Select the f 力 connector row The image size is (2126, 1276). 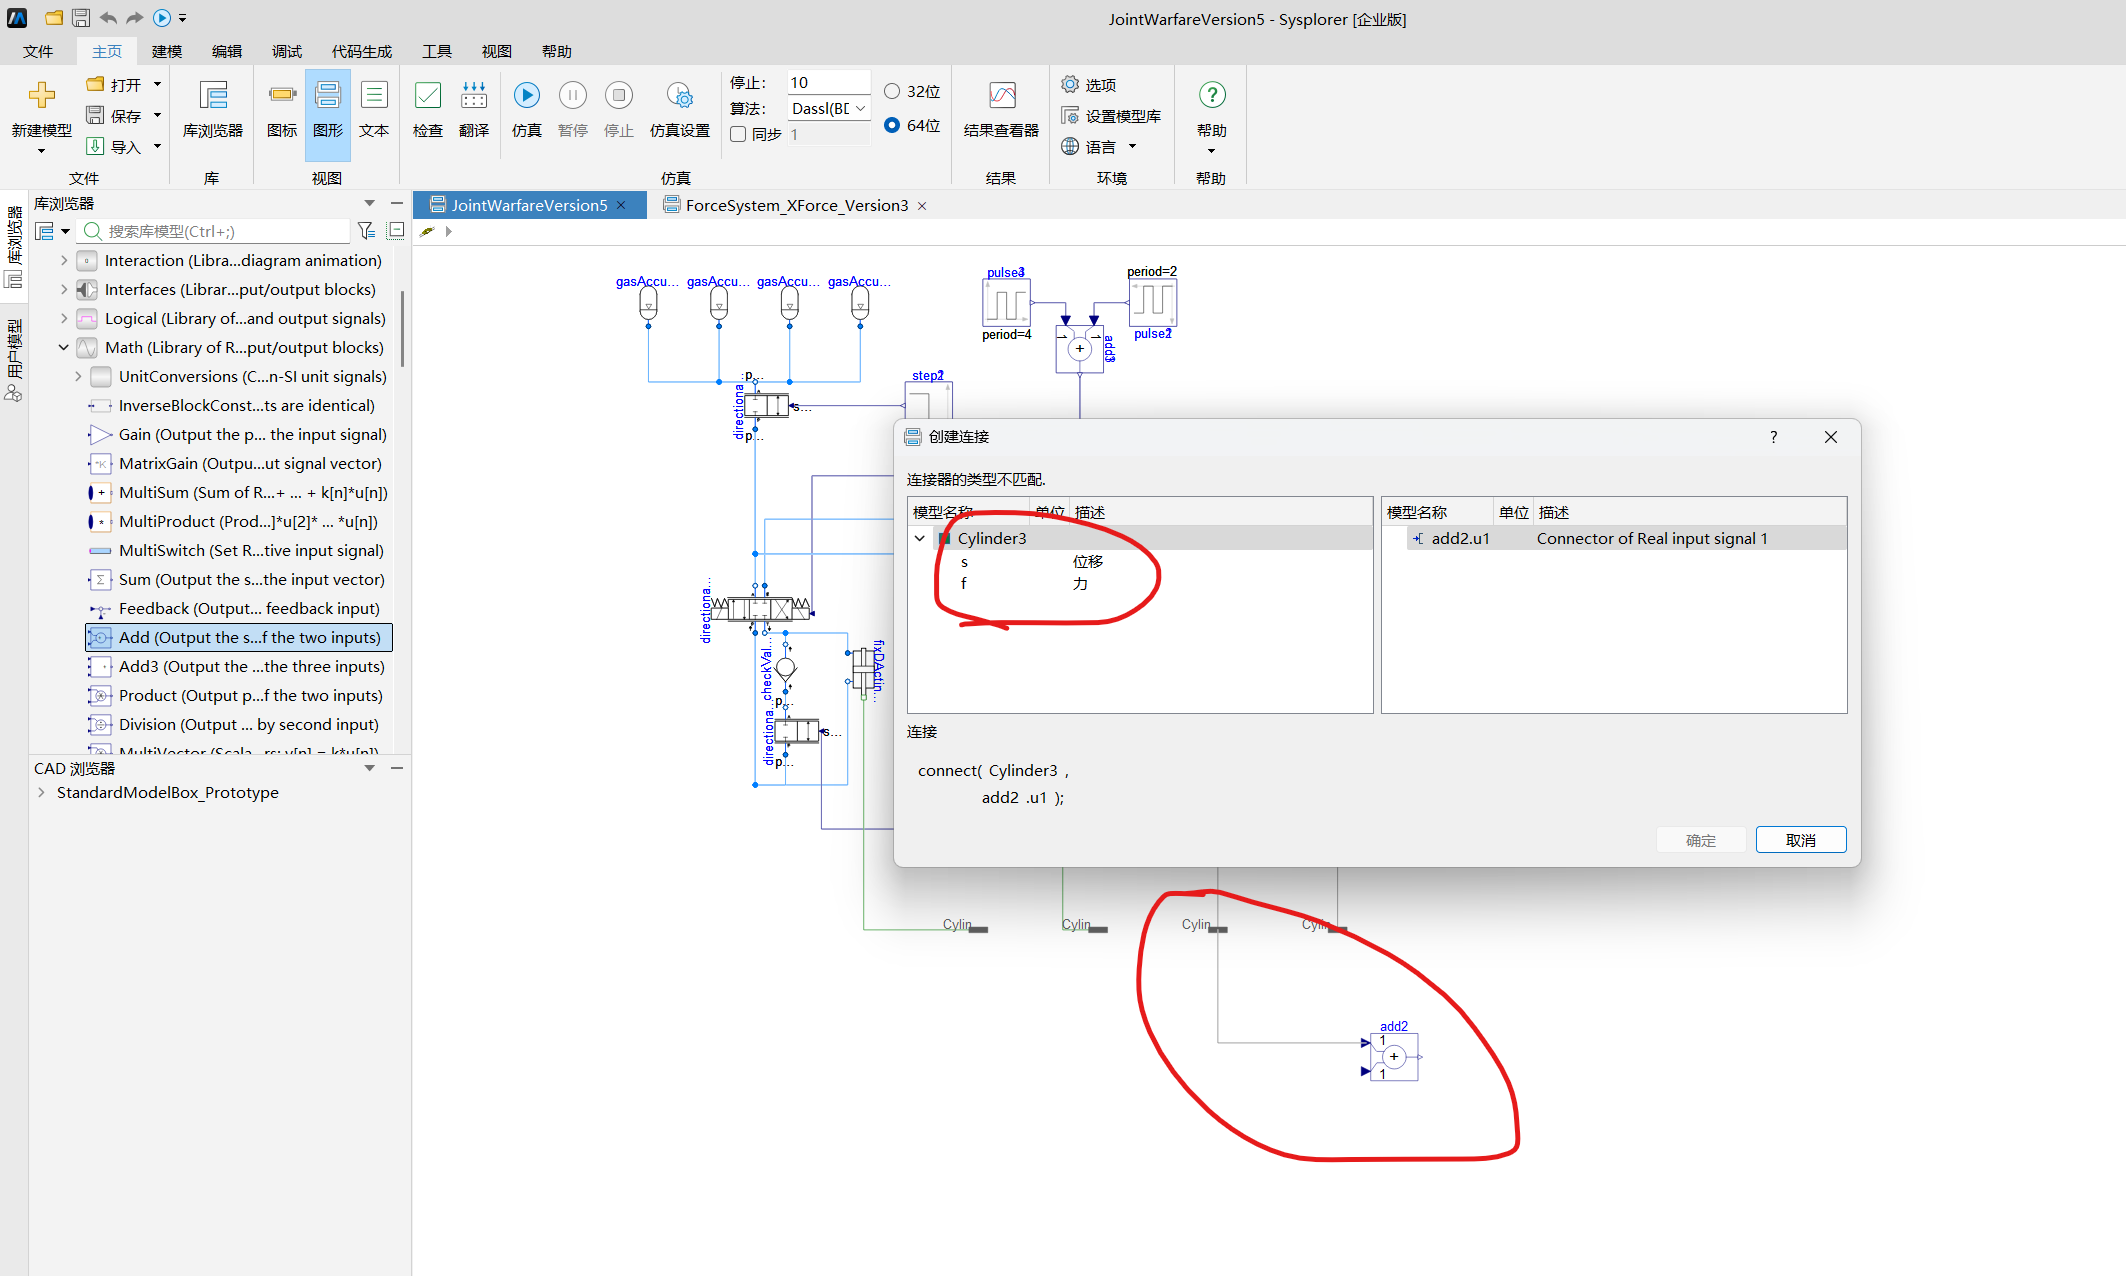(x=1140, y=584)
